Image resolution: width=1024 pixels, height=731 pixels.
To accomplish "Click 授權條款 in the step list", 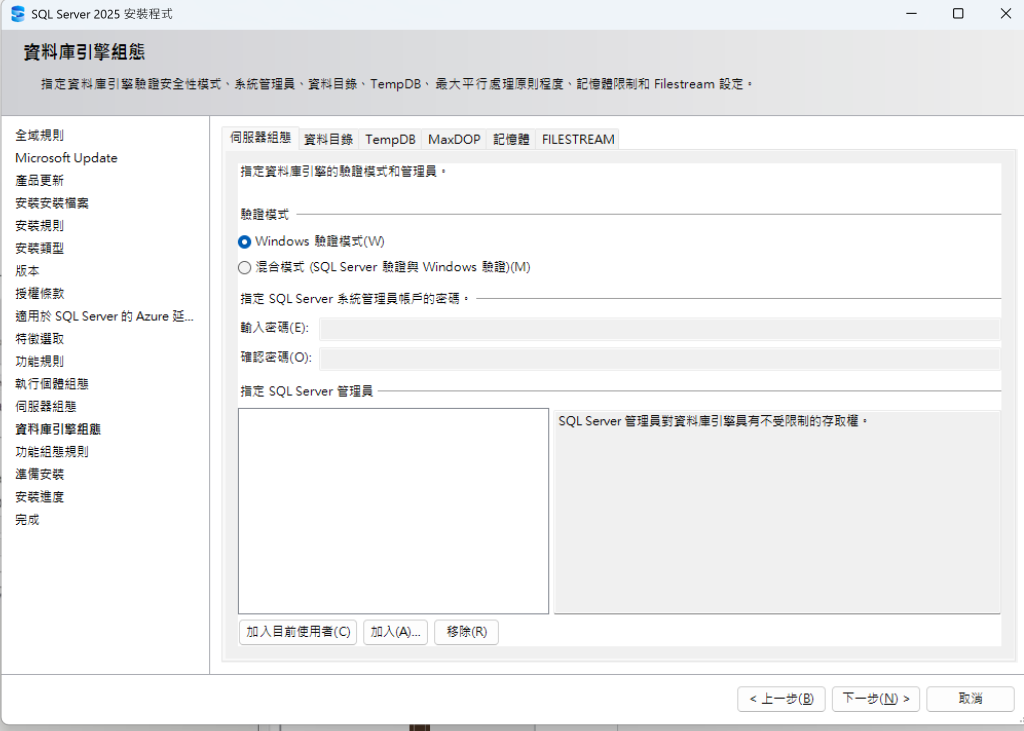I will coord(39,293).
